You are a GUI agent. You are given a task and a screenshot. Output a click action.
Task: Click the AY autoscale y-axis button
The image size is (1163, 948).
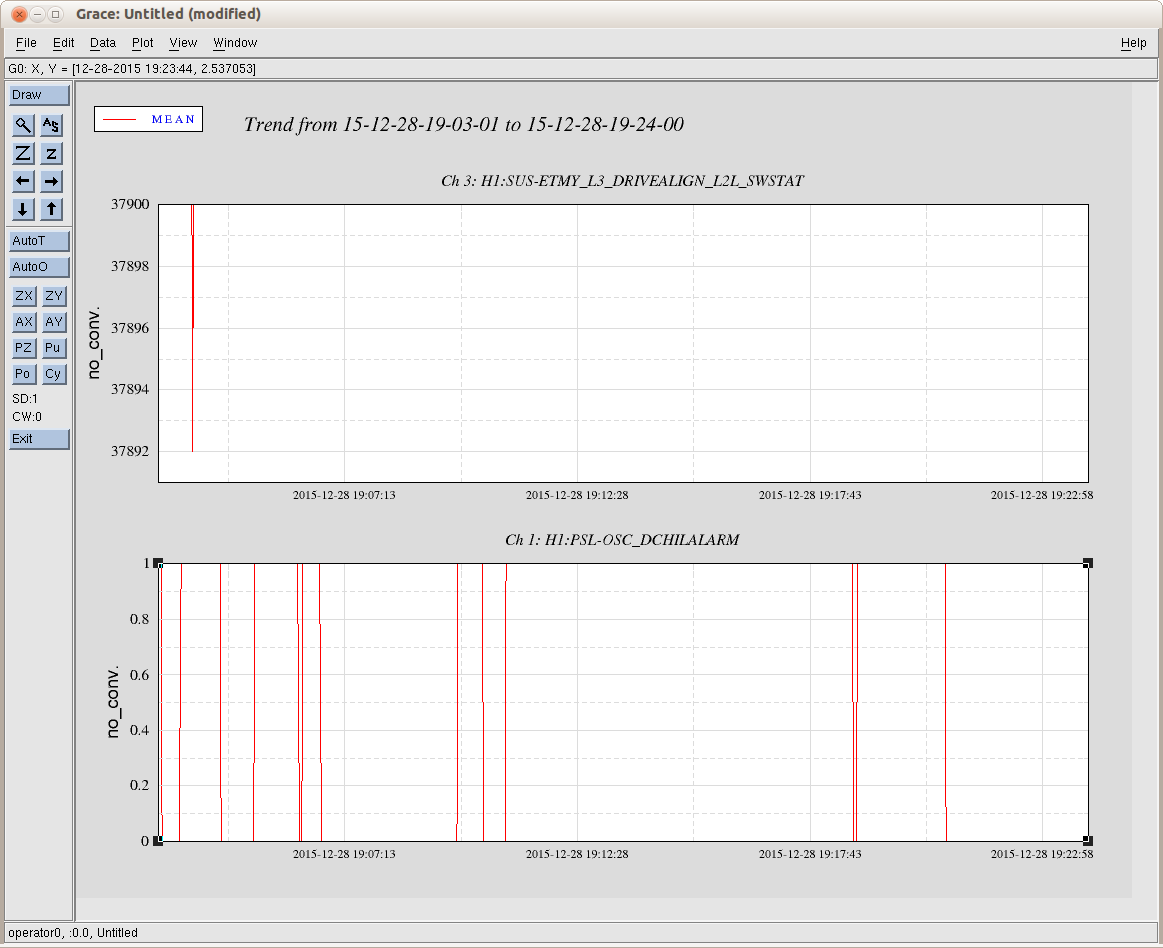[54, 322]
